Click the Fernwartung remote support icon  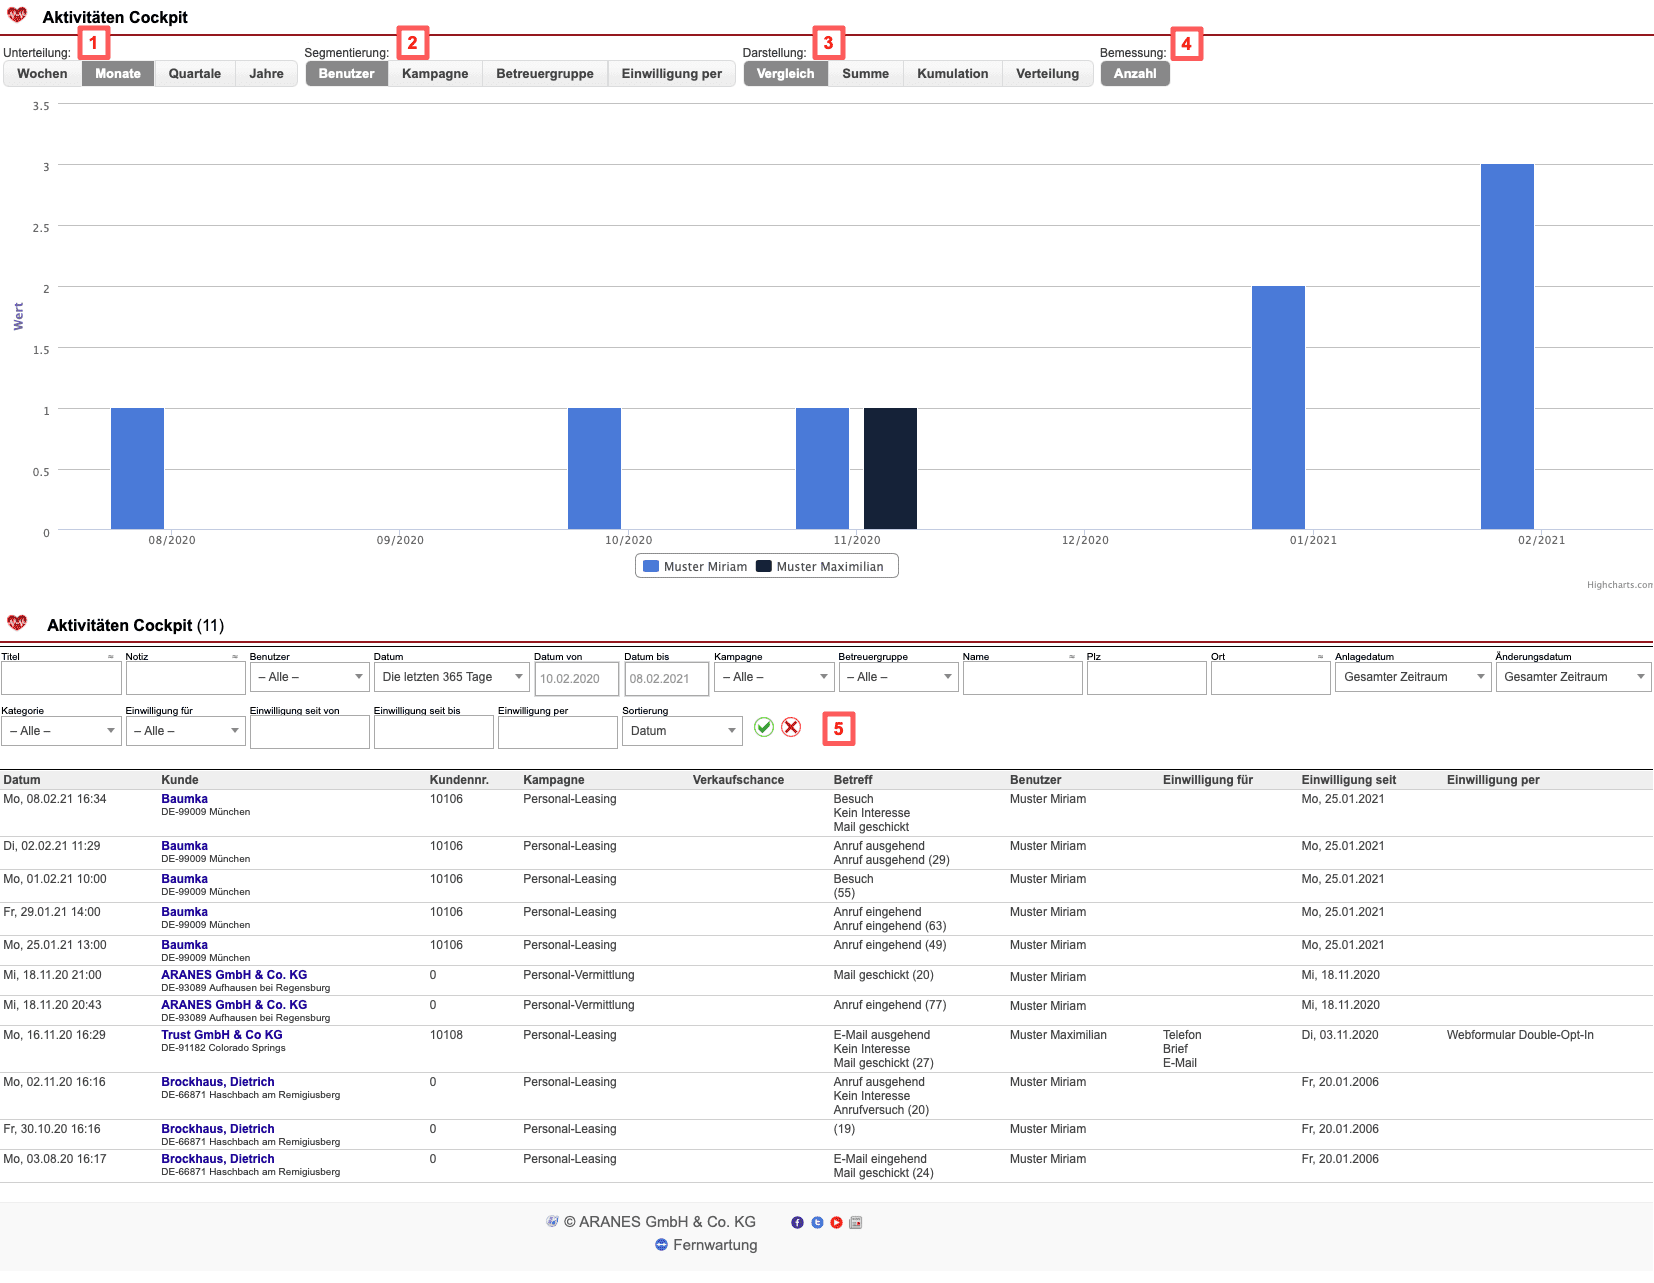tap(661, 1245)
